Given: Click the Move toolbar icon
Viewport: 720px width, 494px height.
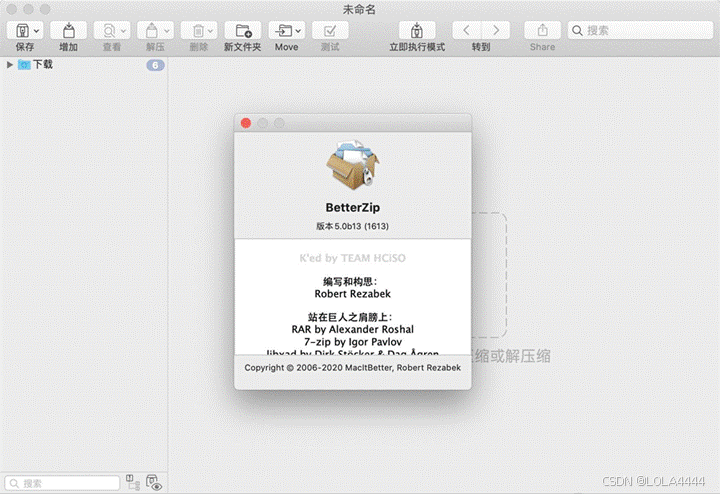Looking at the screenshot, I should click(283, 31).
